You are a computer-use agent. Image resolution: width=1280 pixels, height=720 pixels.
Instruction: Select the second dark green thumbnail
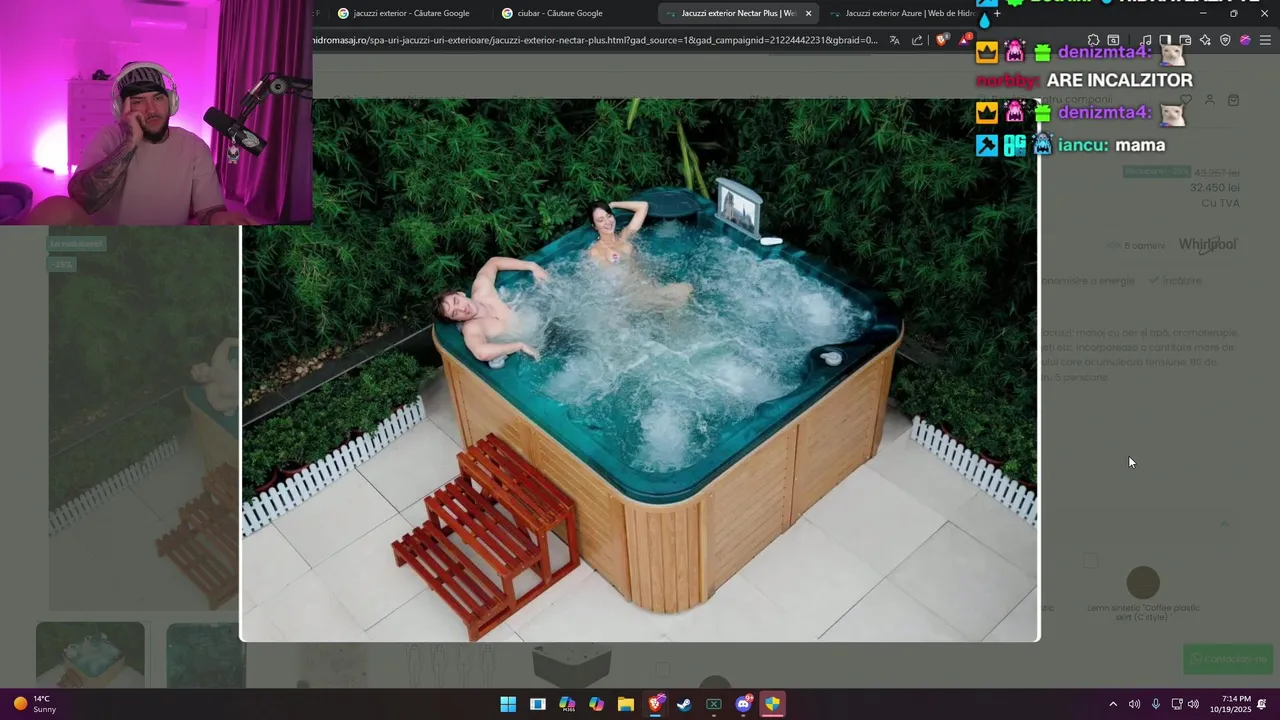tap(206, 655)
